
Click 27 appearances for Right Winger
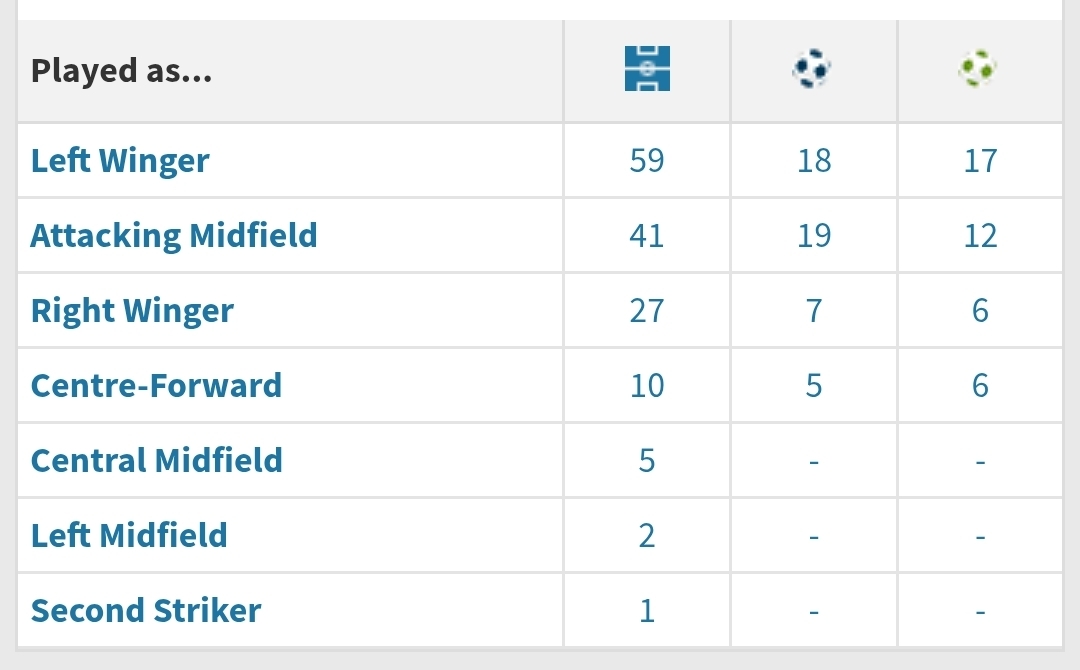(647, 311)
